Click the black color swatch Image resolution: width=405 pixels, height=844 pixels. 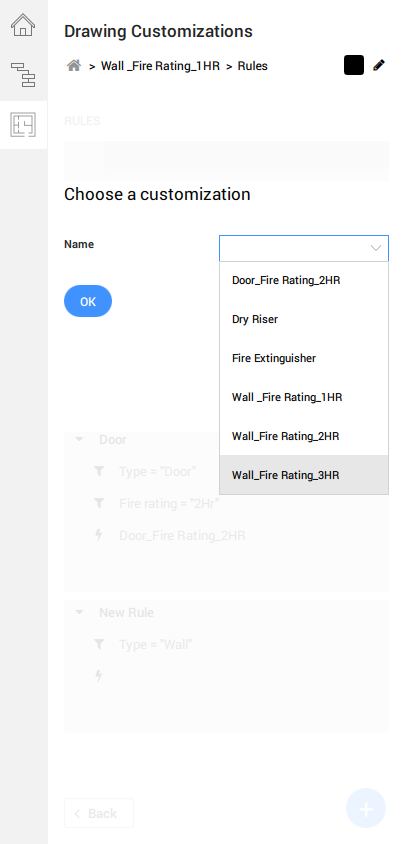point(354,65)
